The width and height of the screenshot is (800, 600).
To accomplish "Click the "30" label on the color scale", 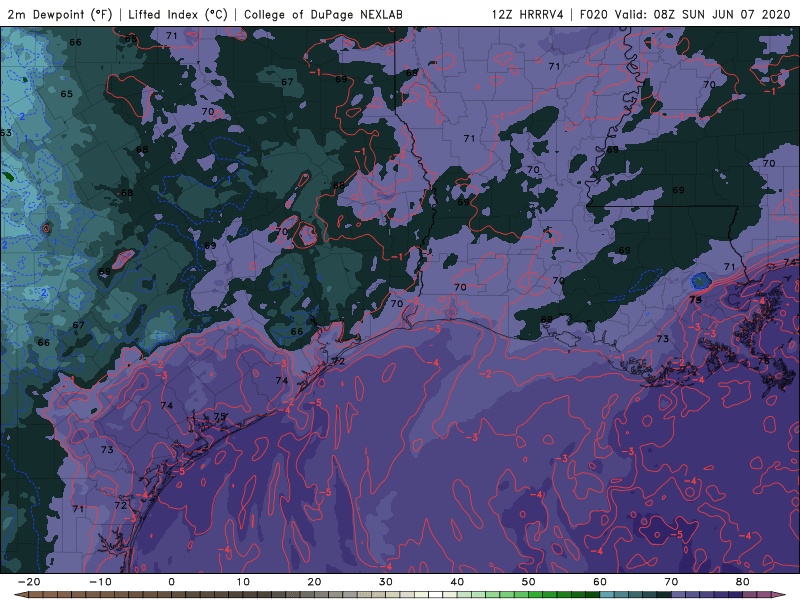I will pyautogui.click(x=386, y=582).
